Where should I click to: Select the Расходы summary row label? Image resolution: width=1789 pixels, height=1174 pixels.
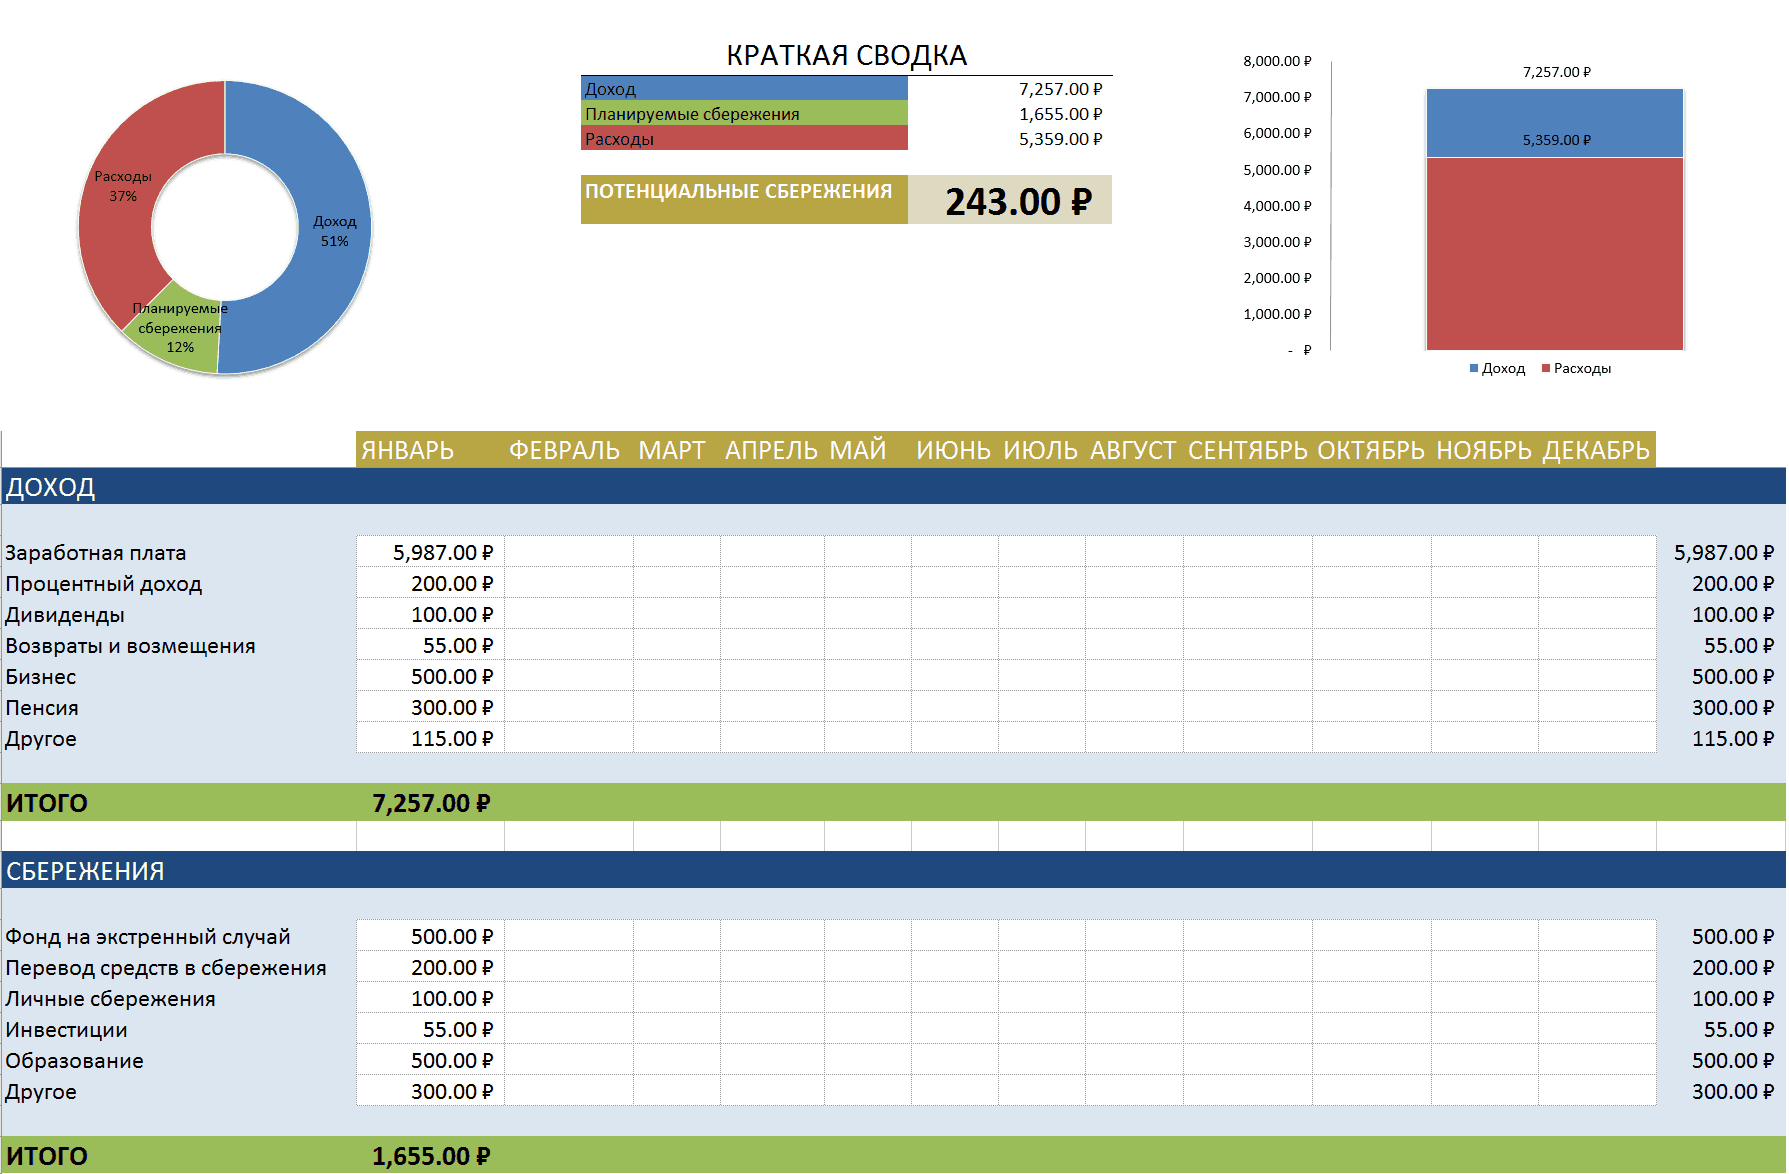coord(744,138)
